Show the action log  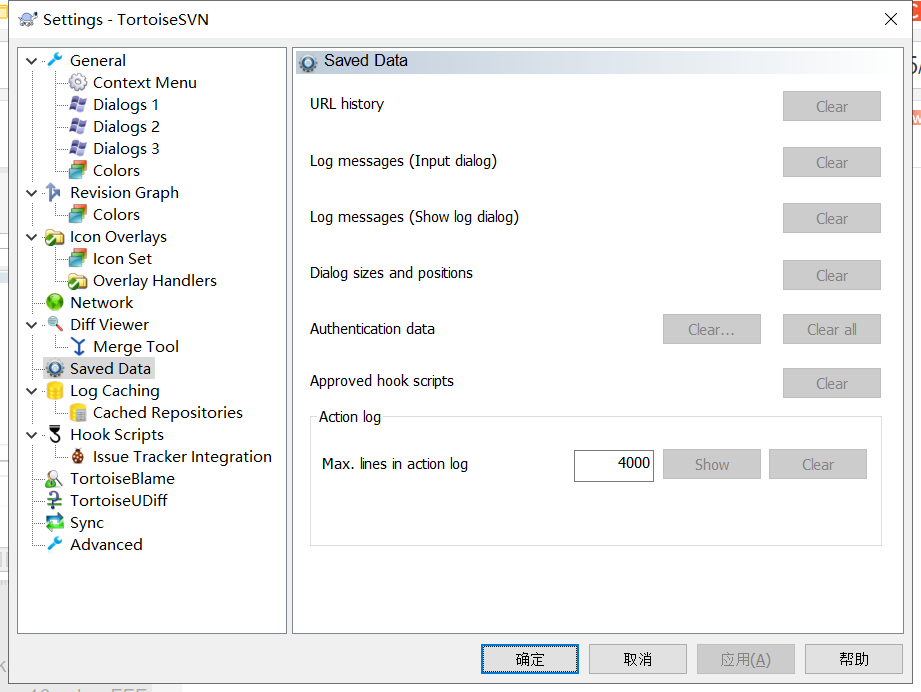711,464
